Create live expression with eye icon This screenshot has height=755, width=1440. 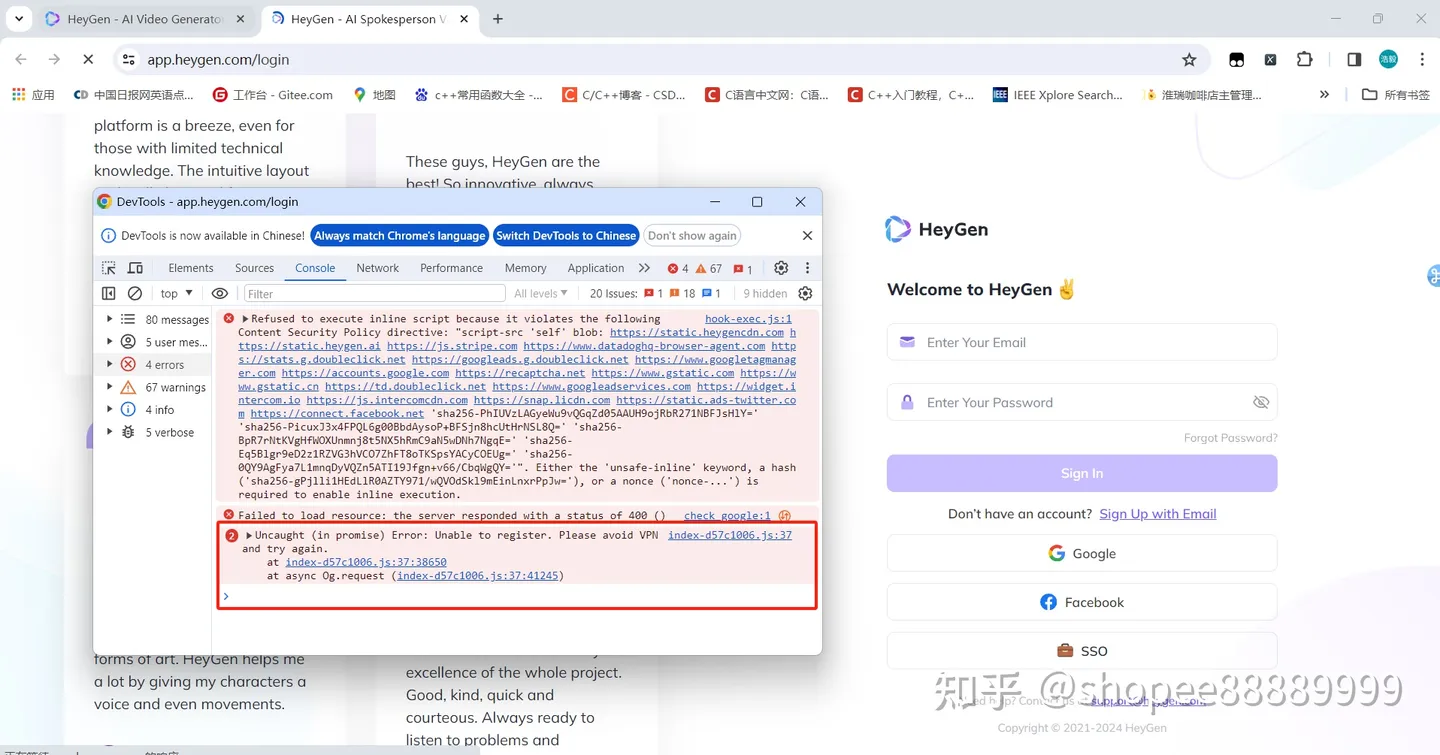click(x=219, y=293)
